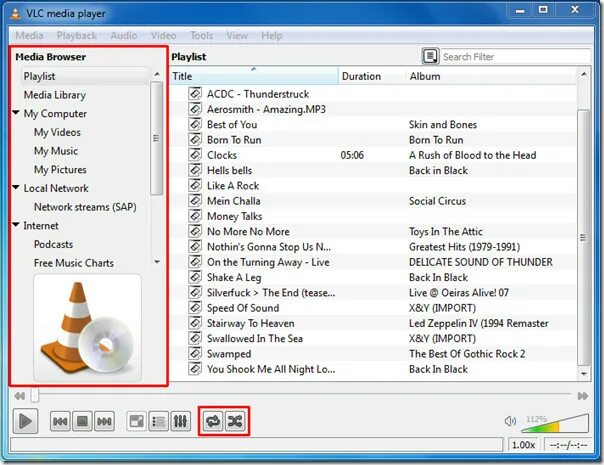Mute audio via speaker icon

[510, 421]
